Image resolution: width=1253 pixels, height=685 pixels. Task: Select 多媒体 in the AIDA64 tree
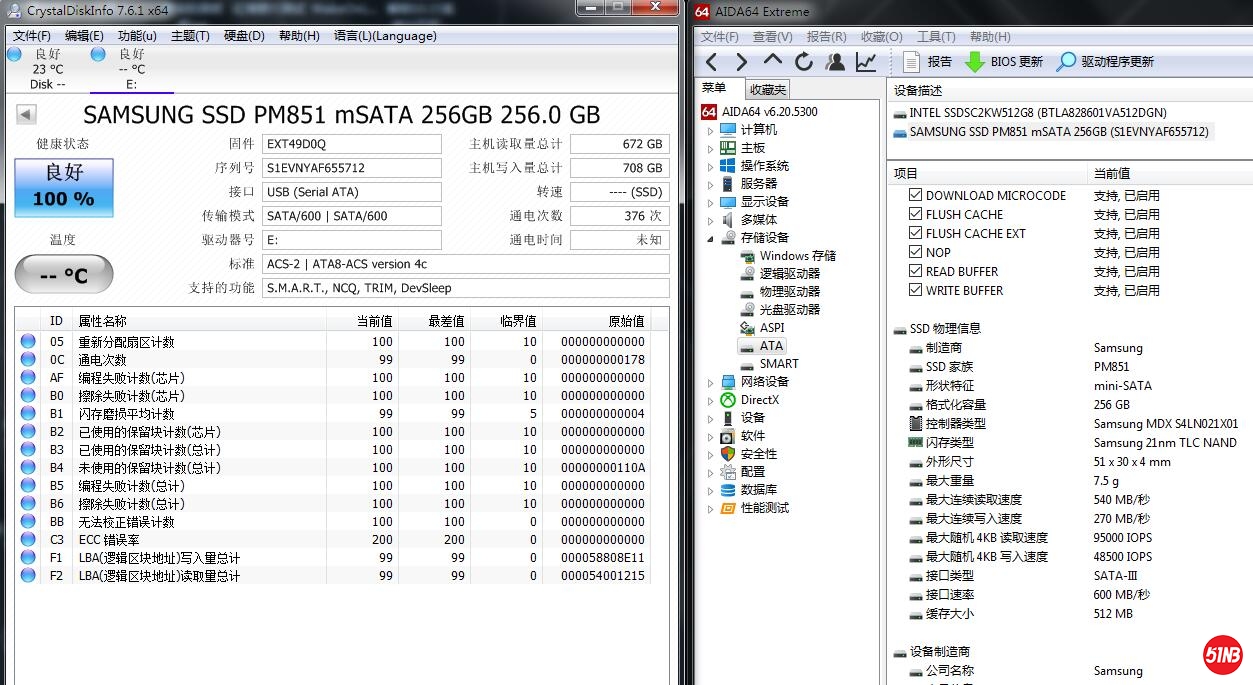point(758,220)
